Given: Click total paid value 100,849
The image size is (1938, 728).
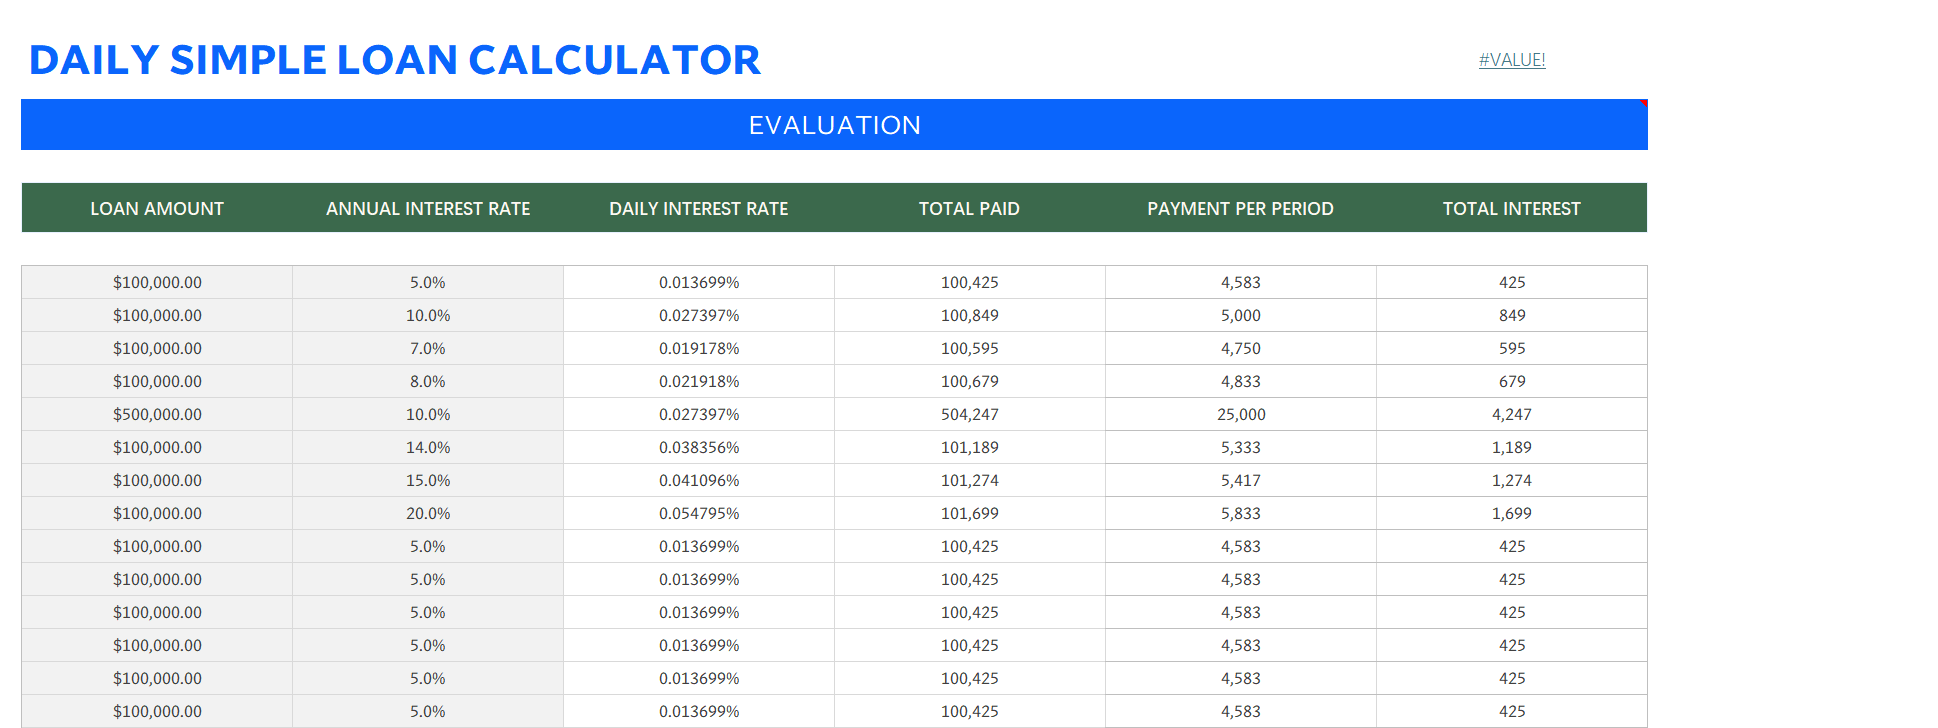Looking at the screenshot, I should [x=970, y=315].
